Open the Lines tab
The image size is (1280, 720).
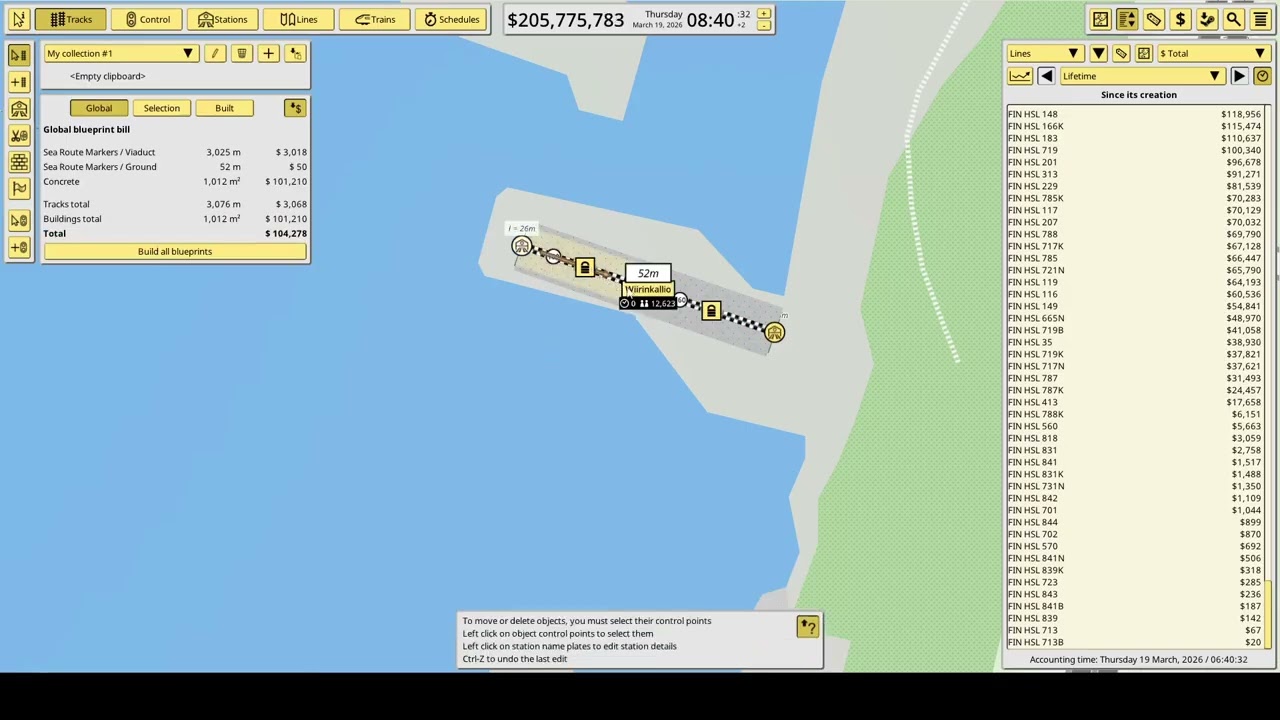tap(298, 19)
